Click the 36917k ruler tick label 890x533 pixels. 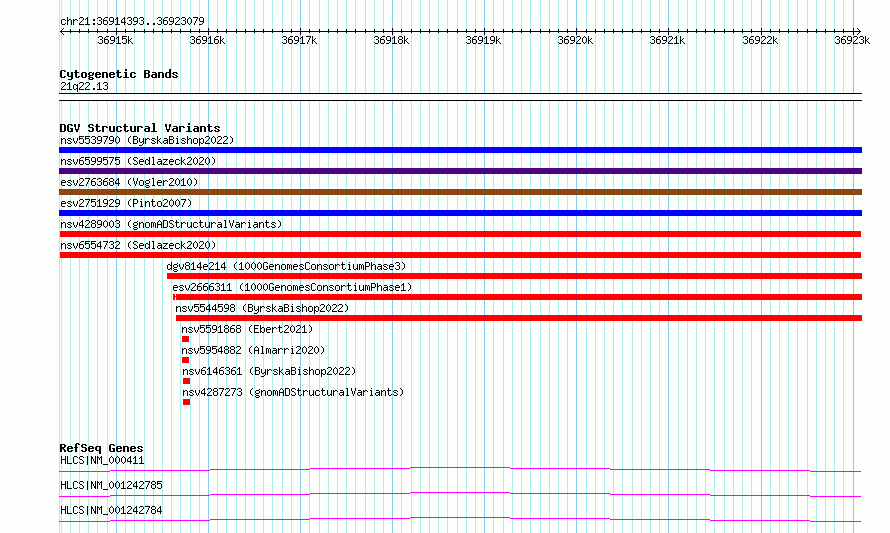point(299,40)
